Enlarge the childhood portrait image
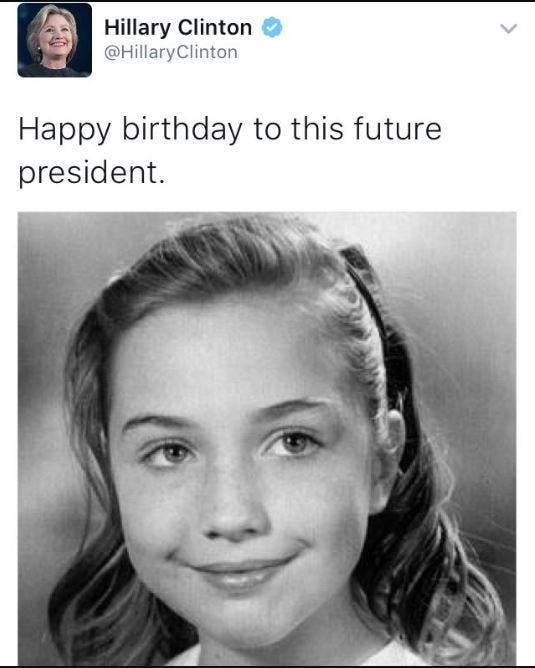The width and height of the screenshot is (535, 668). pos(267,439)
